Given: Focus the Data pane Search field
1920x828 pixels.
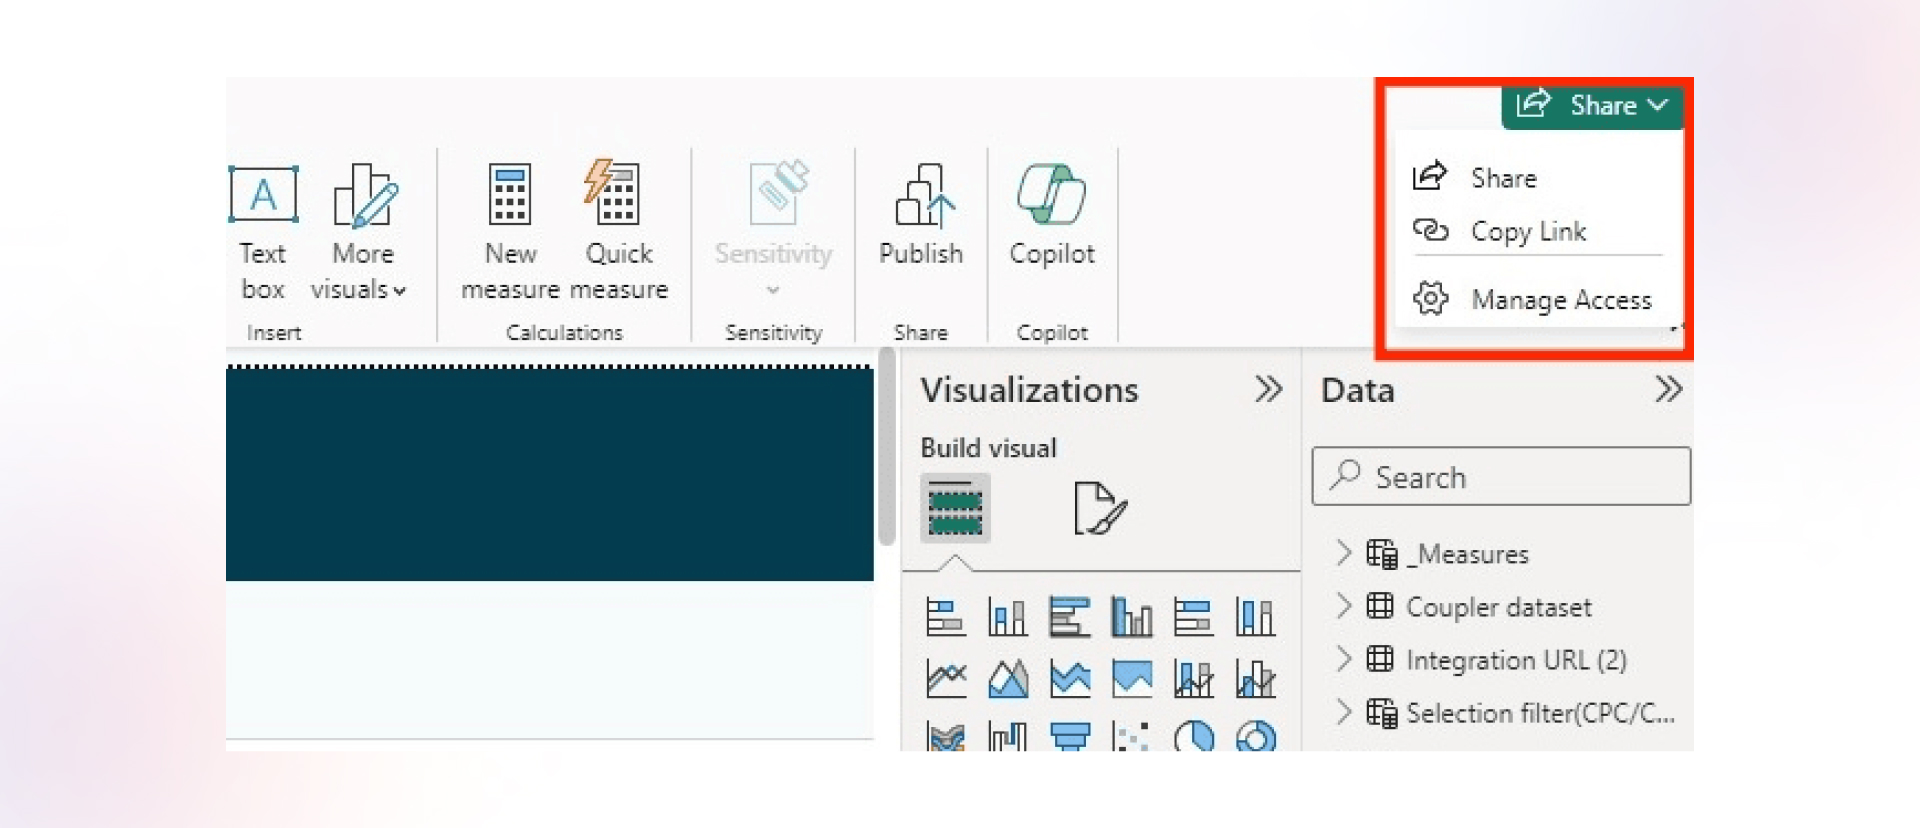Looking at the screenshot, I should (1501, 477).
